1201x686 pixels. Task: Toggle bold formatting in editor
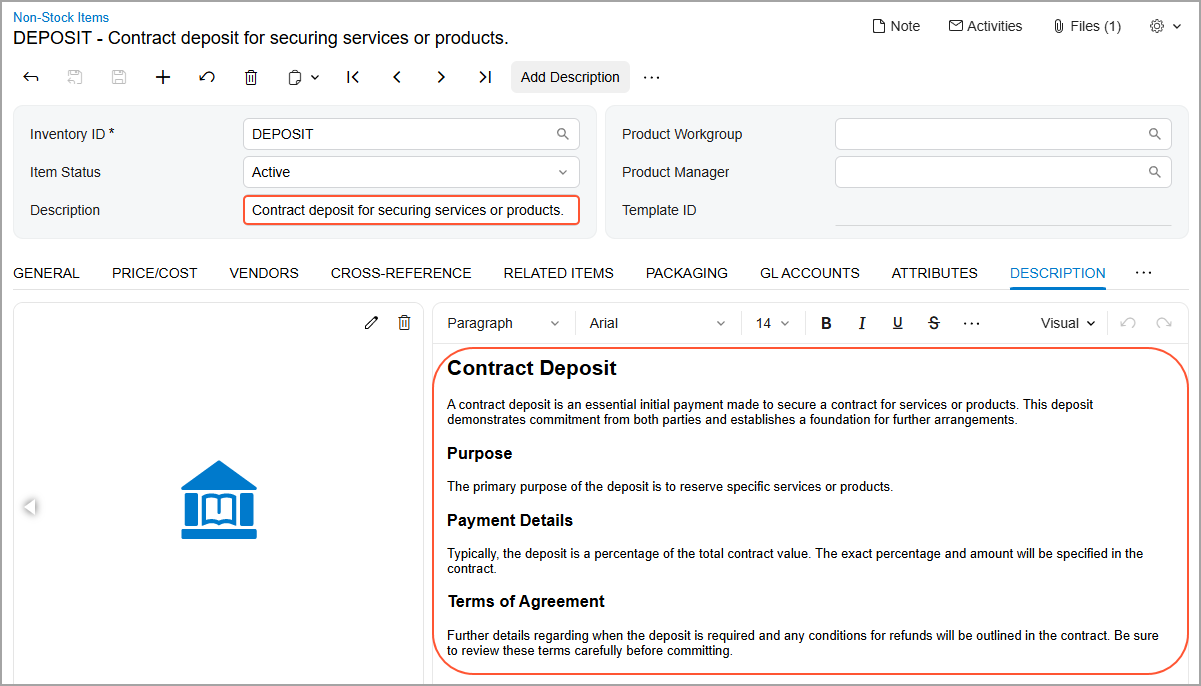[826, 323]
